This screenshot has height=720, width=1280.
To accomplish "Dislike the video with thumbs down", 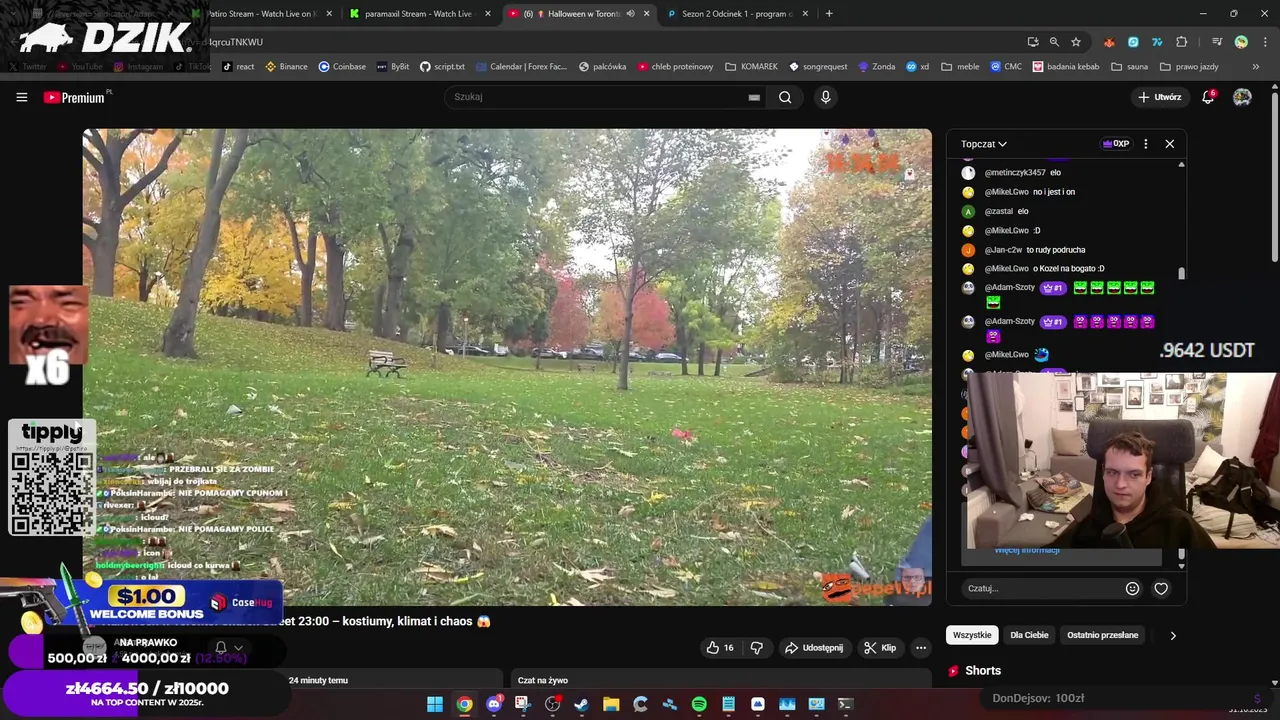I will (757, 647).
